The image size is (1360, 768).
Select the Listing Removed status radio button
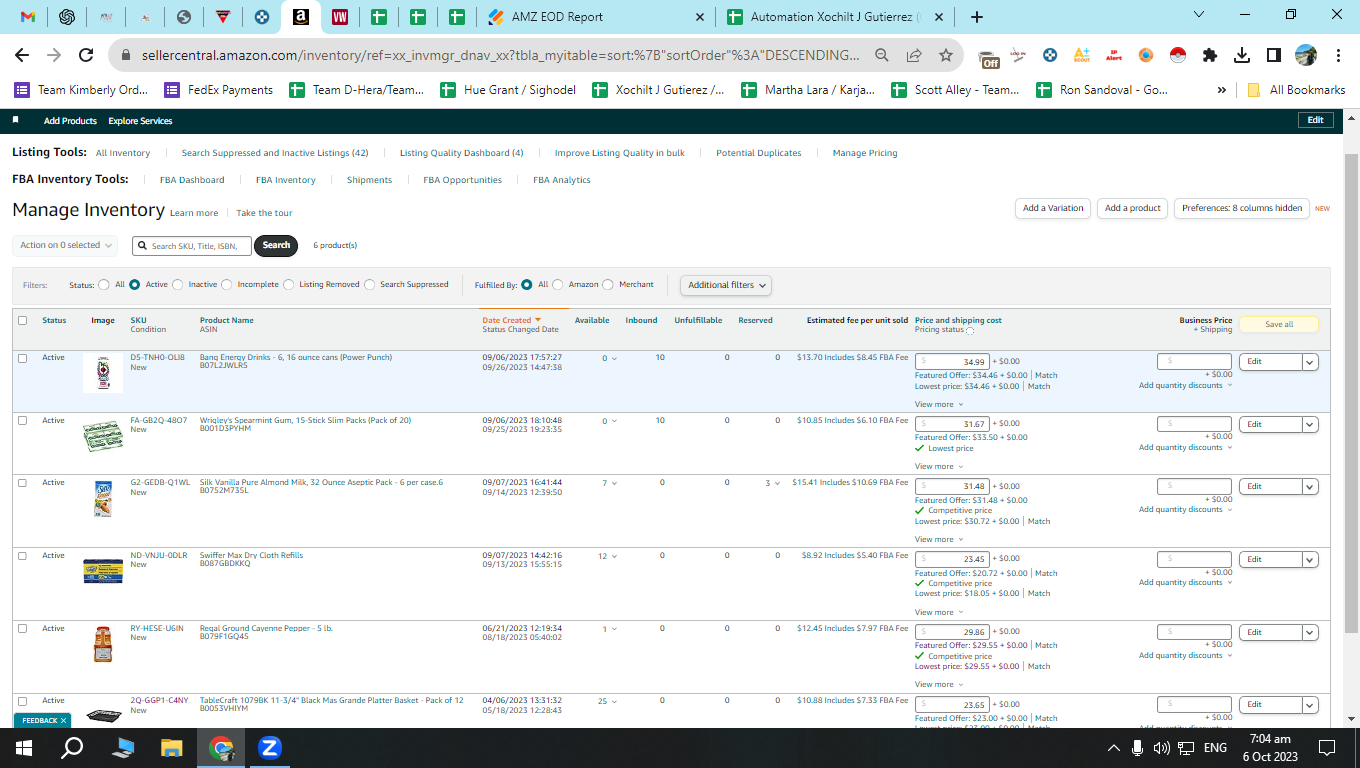tap(289, 285)
